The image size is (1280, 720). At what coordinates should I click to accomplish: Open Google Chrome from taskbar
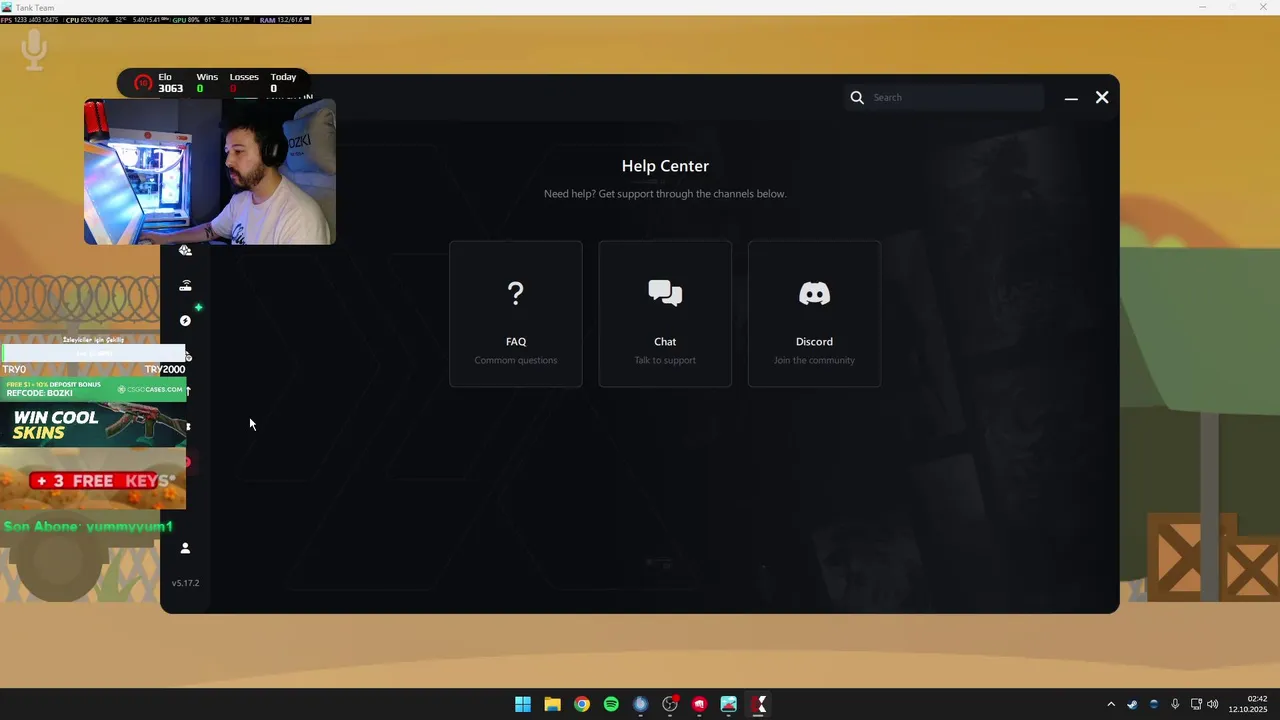(x=582, y=704)
